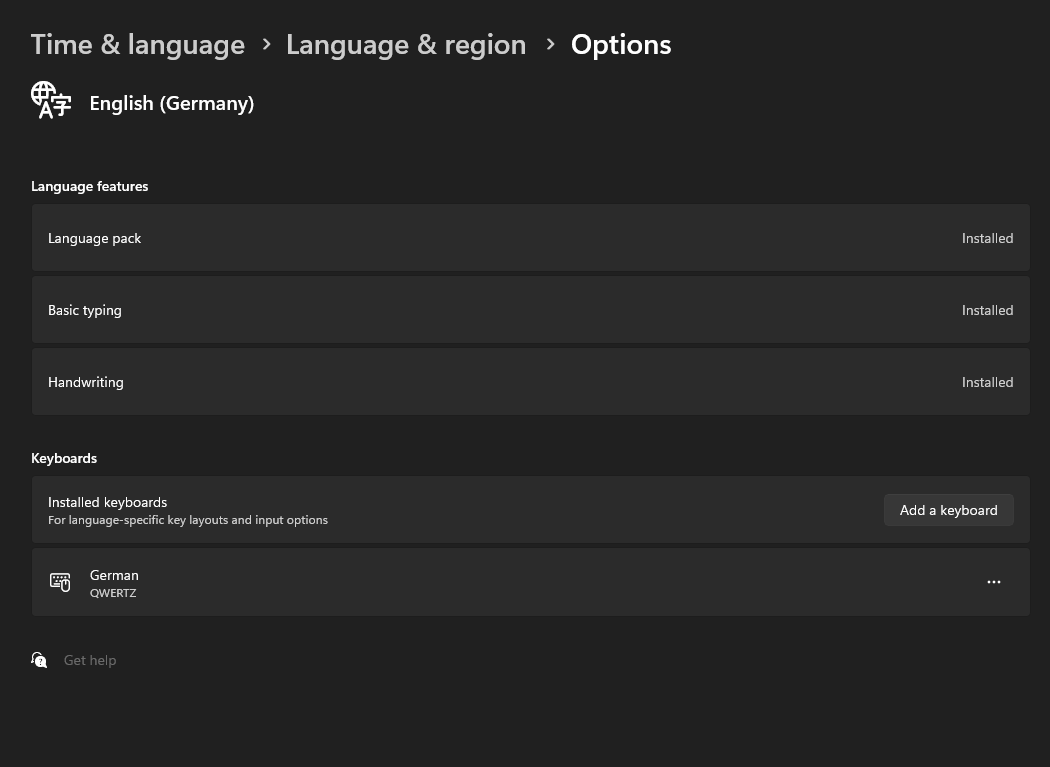Screen dimensions: 1050x767
Task: Click the English (Germany) language icon
Action: click(51, 100)
